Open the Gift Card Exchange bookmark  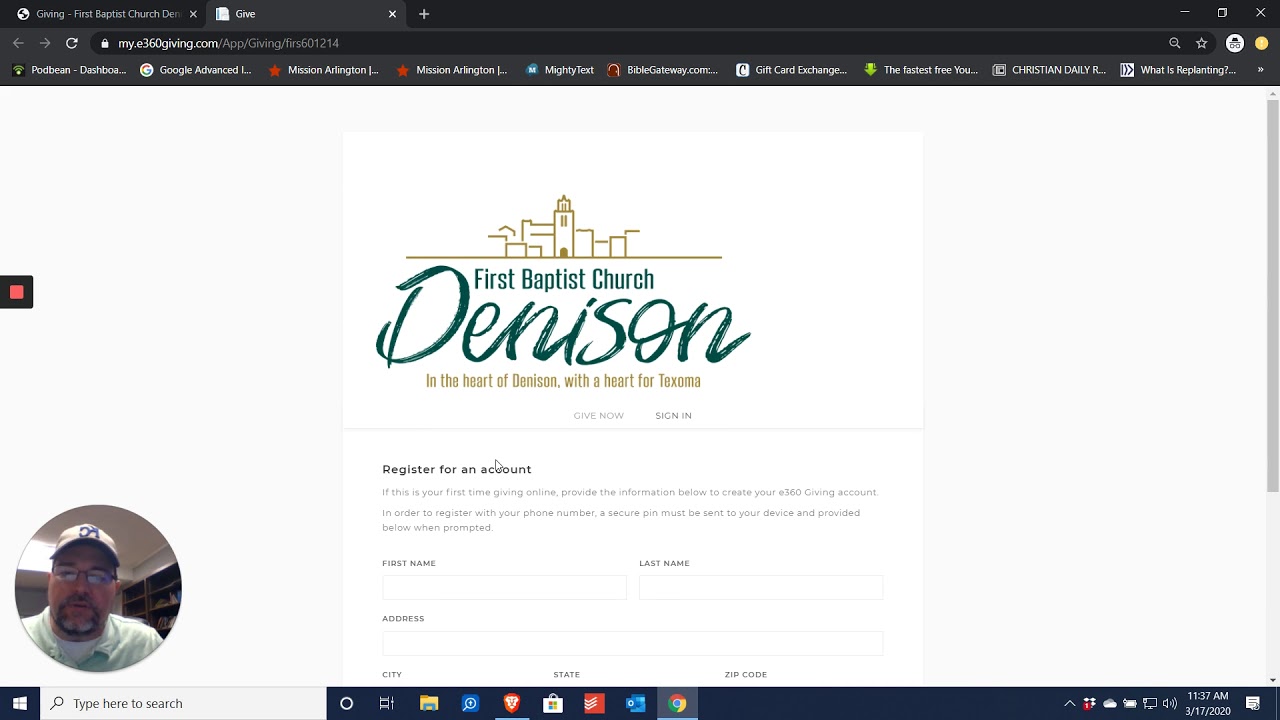point(791,70)
